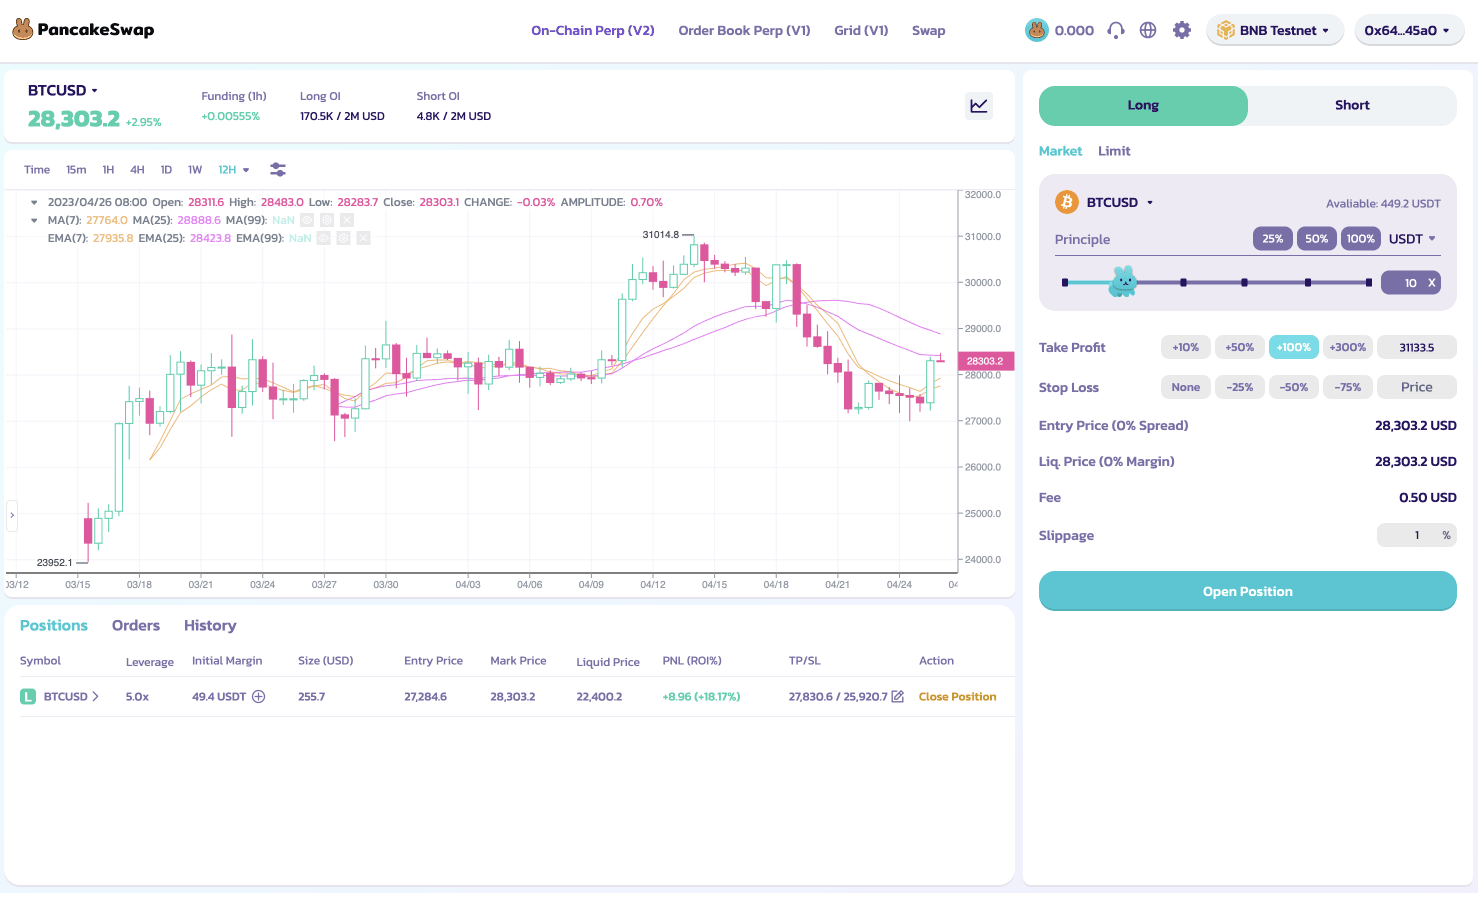
Task: Hide the MA indicator with eye icon
Action: pyautogui.click(x=307, y=220)
